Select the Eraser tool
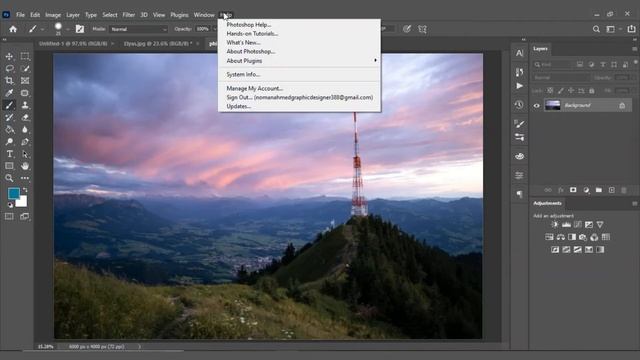The width and height of the screenshot is (640, 360). coord(25,117)
